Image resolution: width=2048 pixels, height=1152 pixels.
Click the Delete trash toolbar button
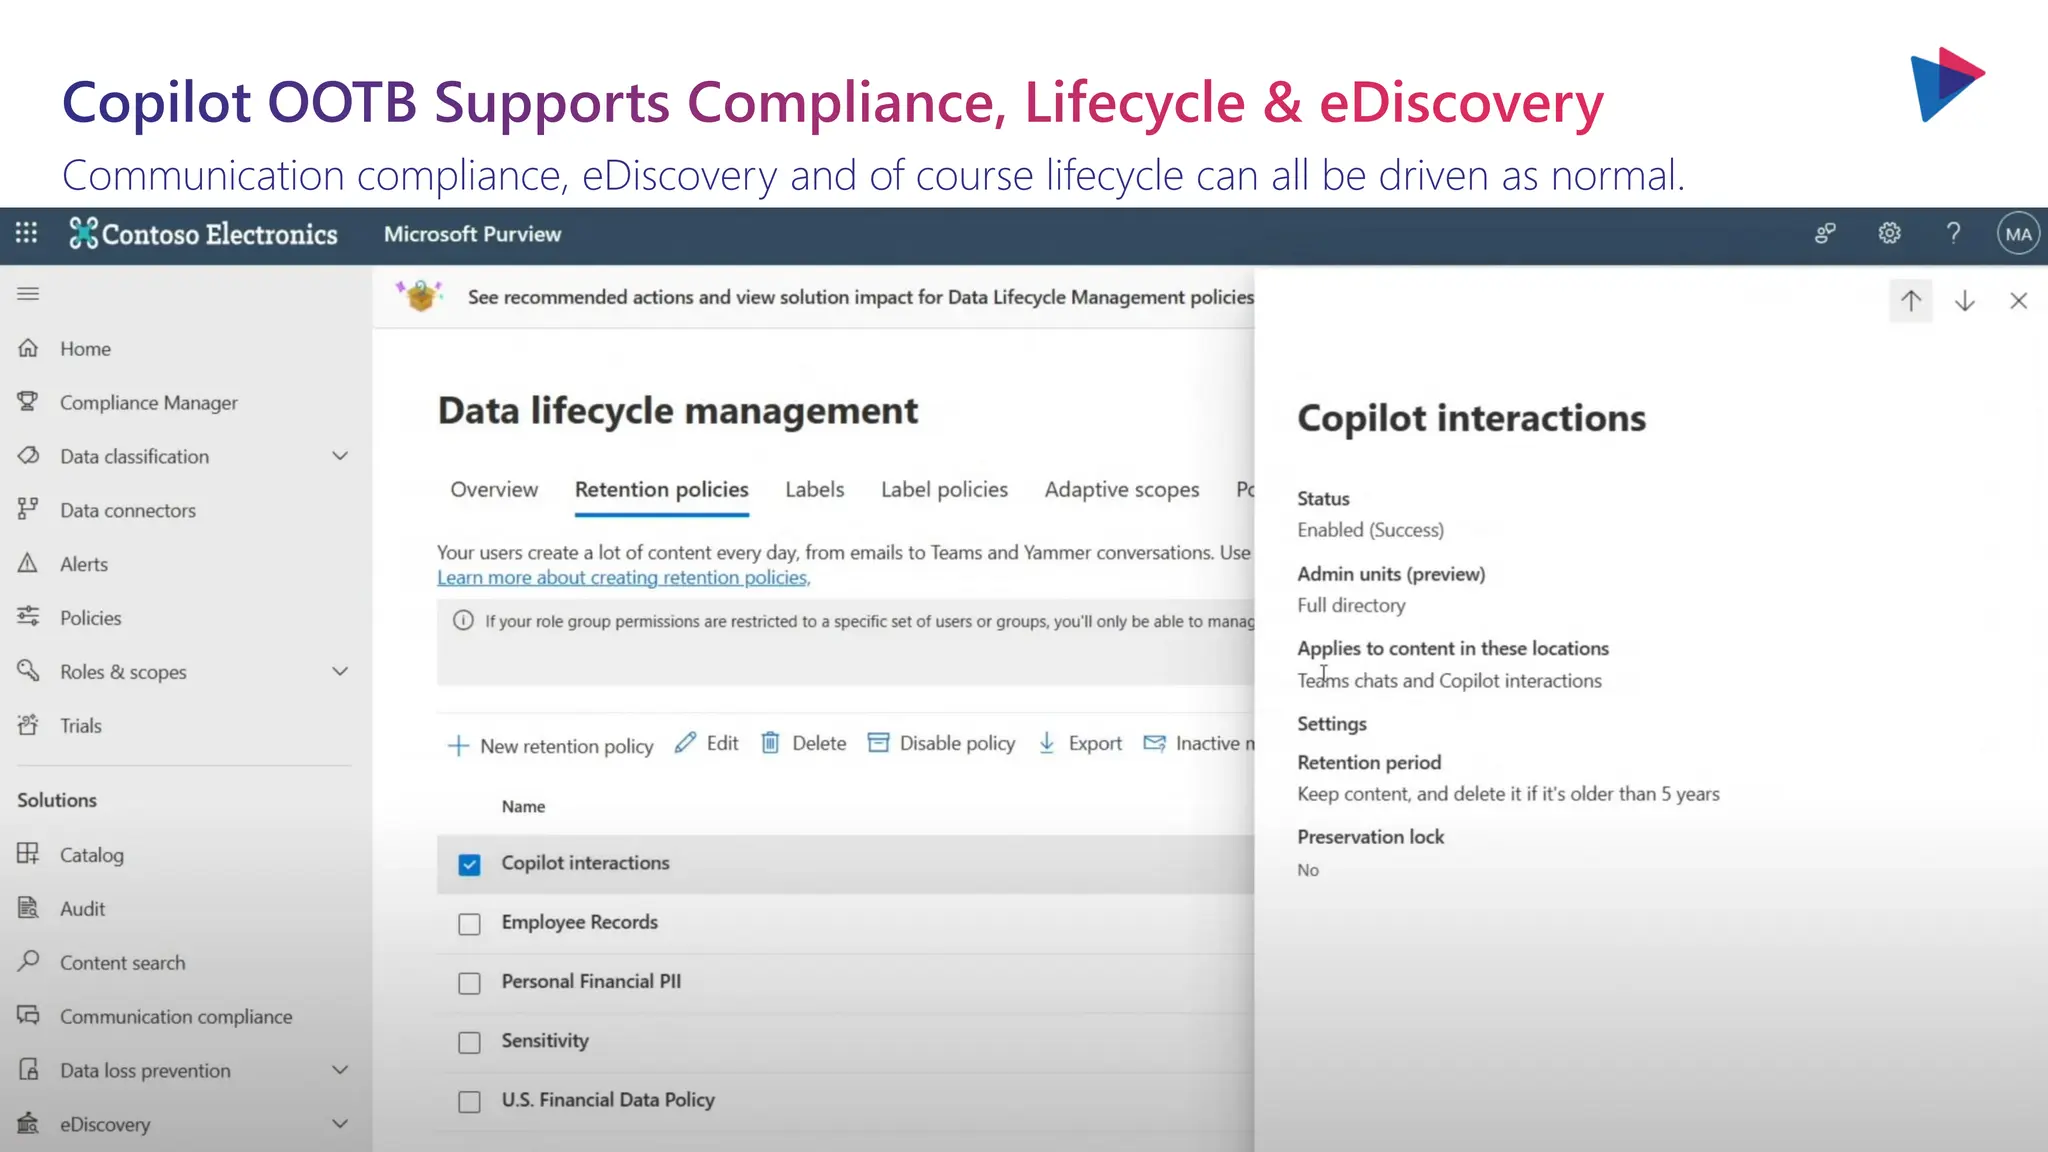pyautogui.click(x=803, y=743)
